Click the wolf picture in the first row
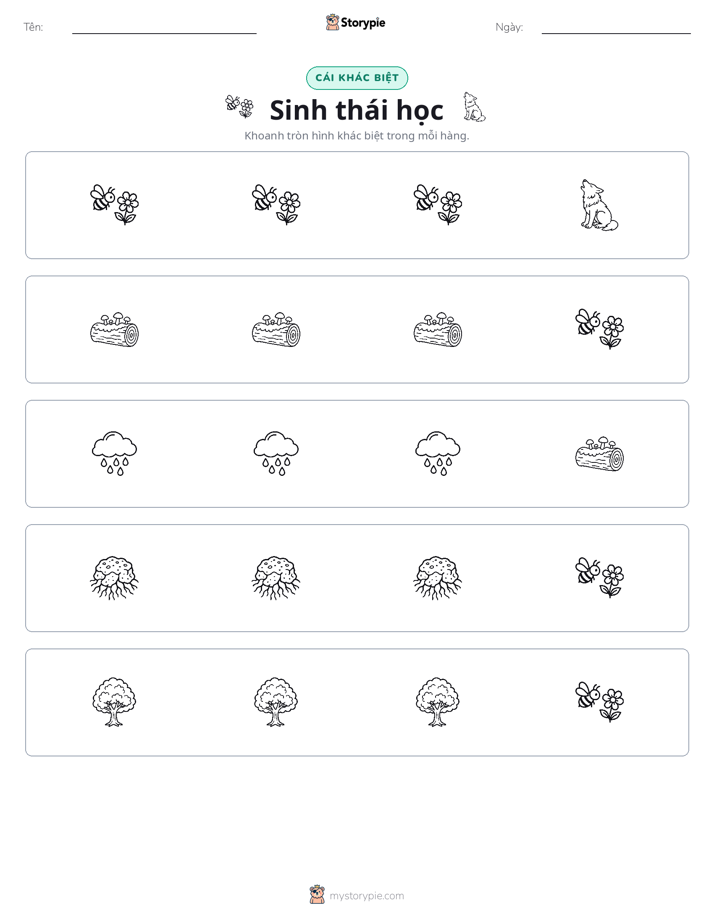Image resolution: width=714 pixels, height=924 pixels. click(x=599, y=205)
